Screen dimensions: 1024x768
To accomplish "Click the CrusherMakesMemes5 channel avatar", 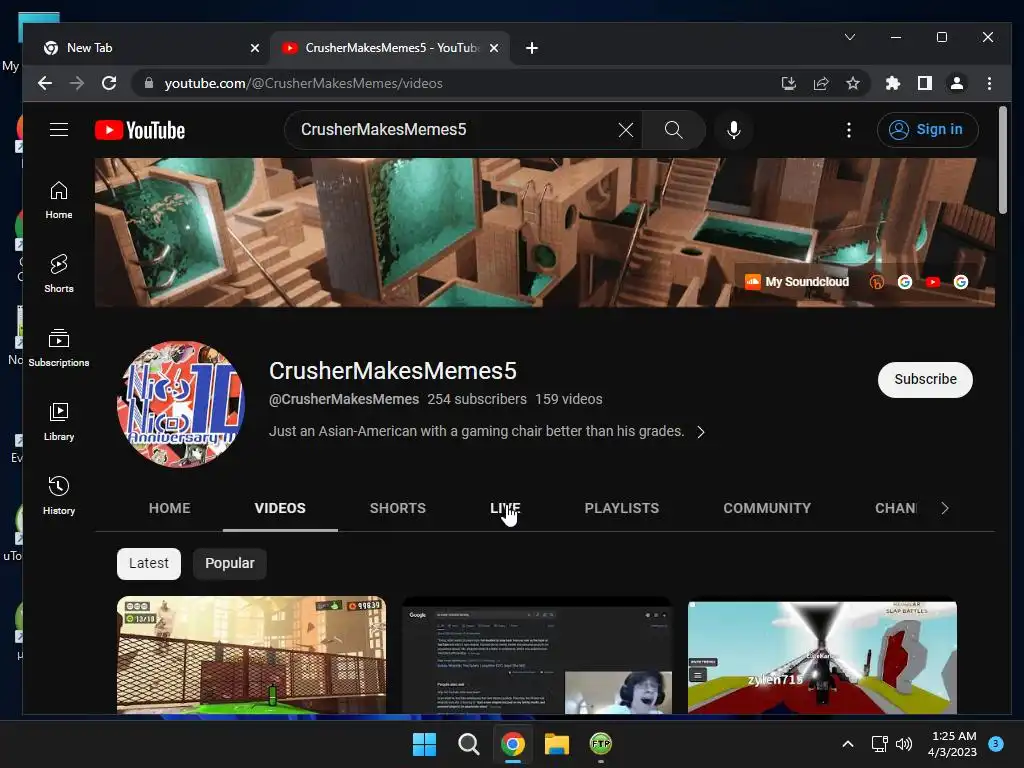I will click(181, 404).
